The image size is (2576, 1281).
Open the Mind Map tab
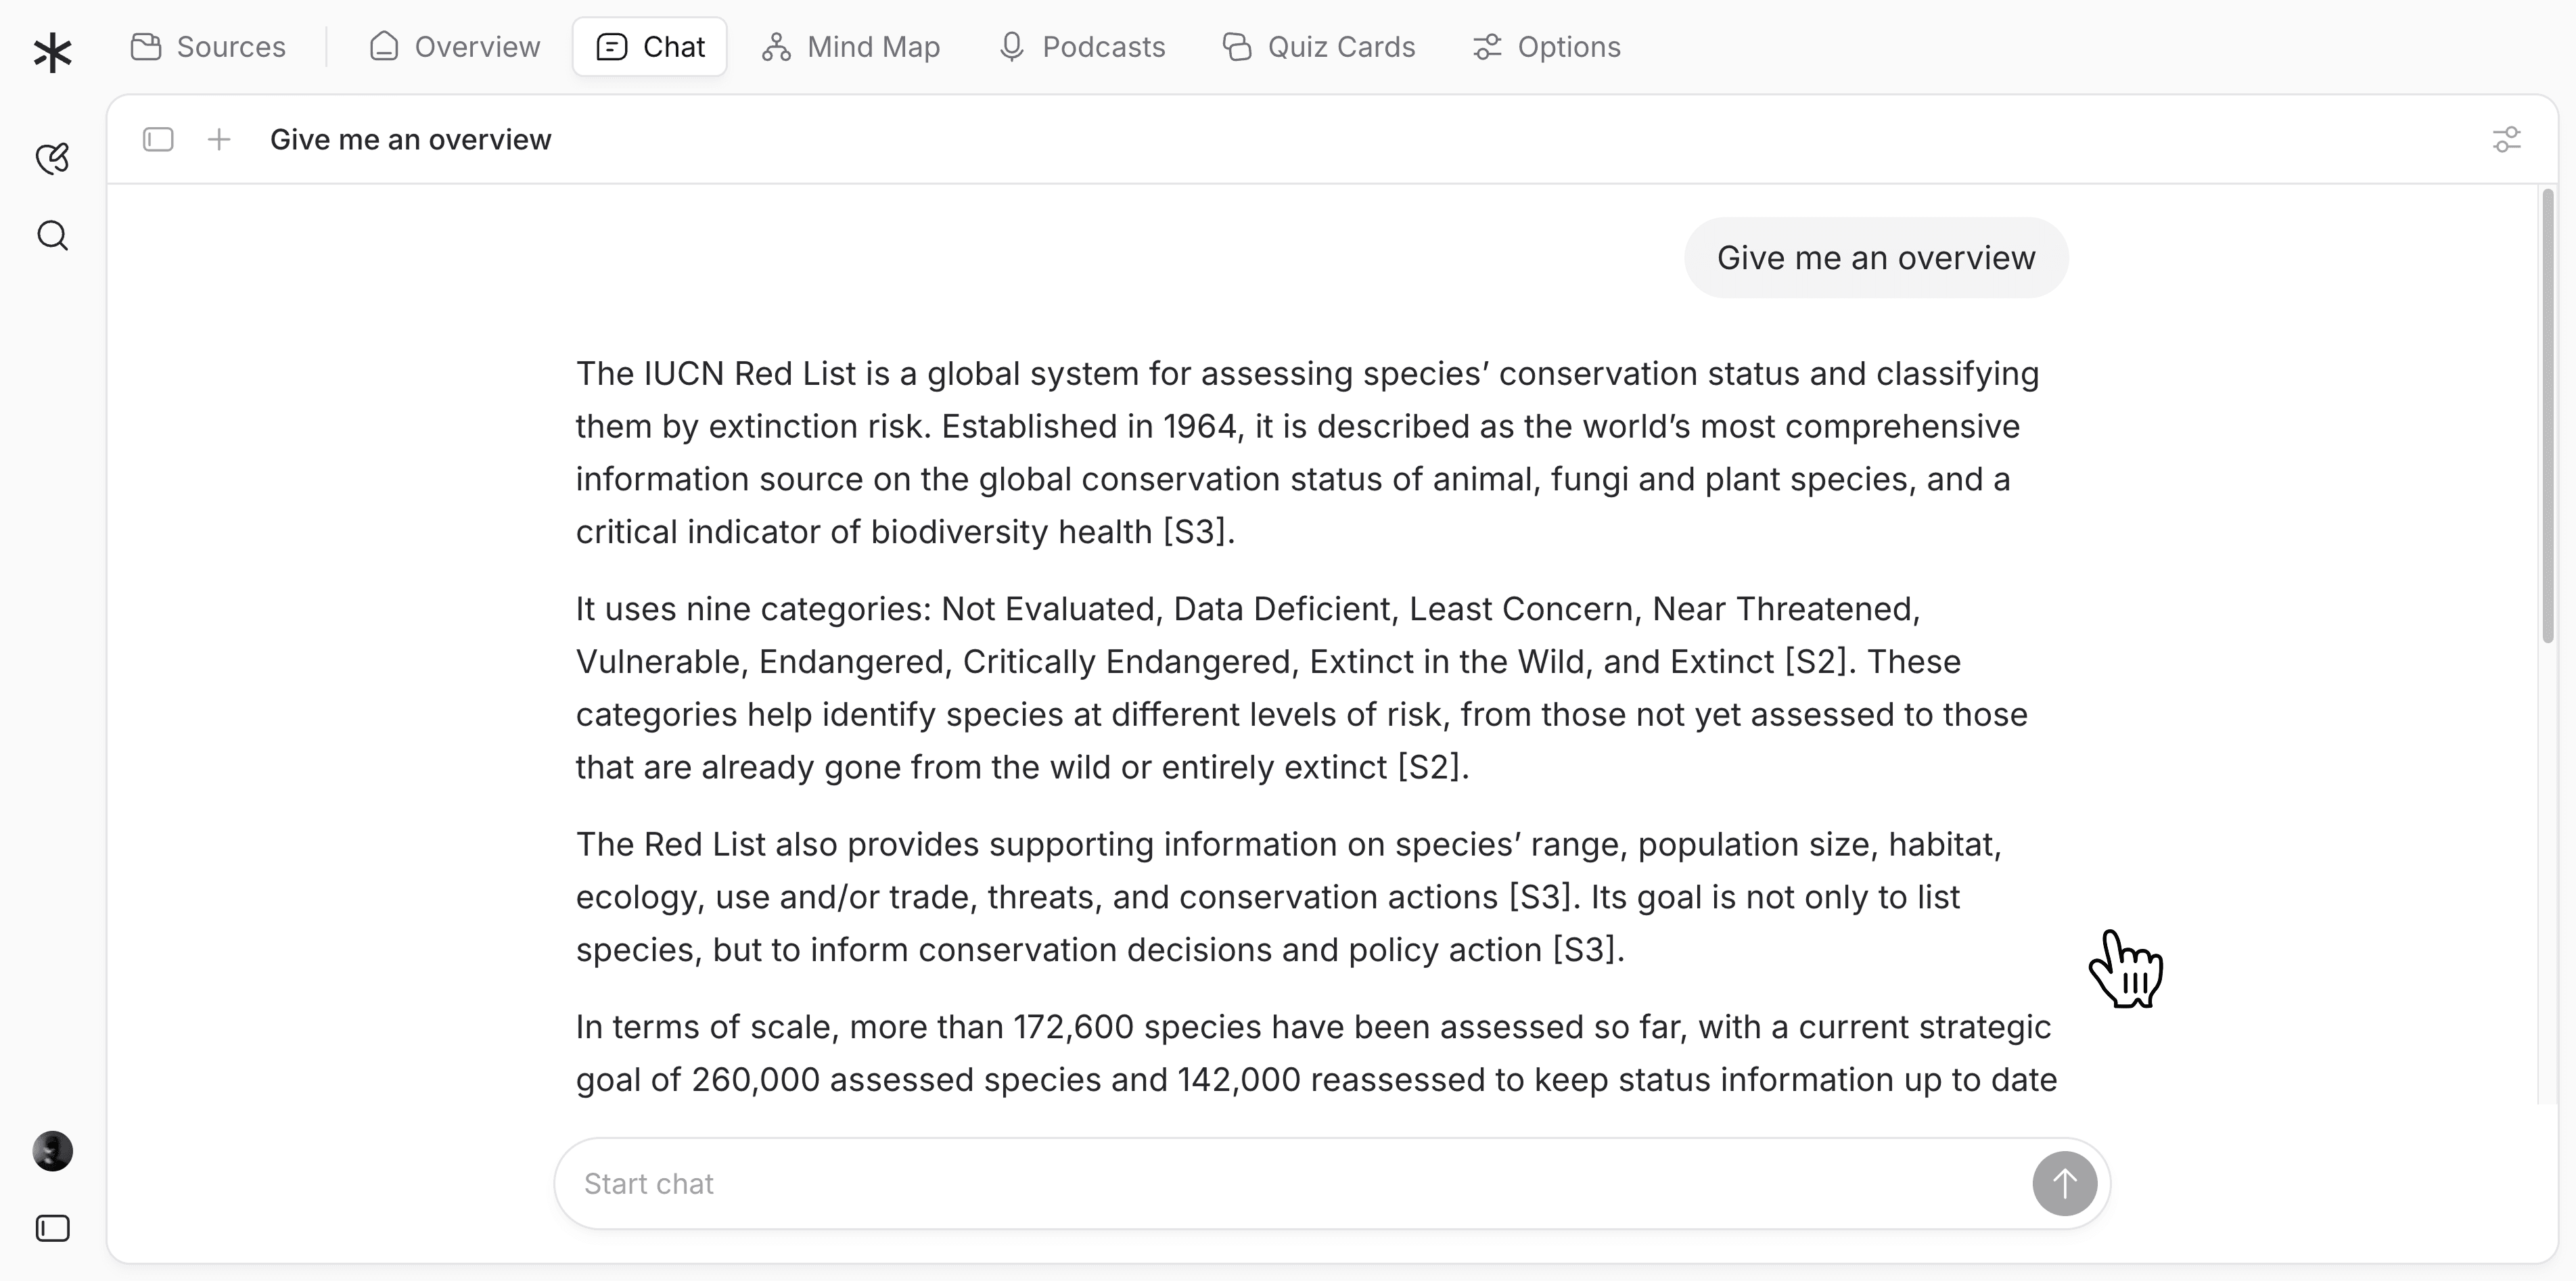tap(851, 47)
